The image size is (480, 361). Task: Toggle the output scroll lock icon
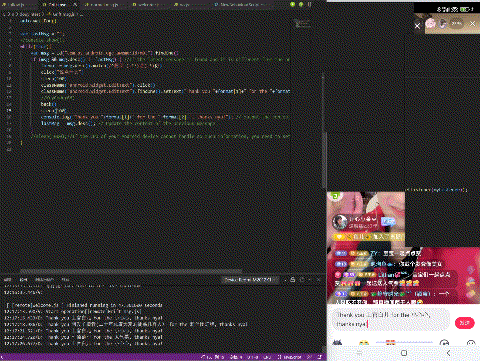coord(293,279)
